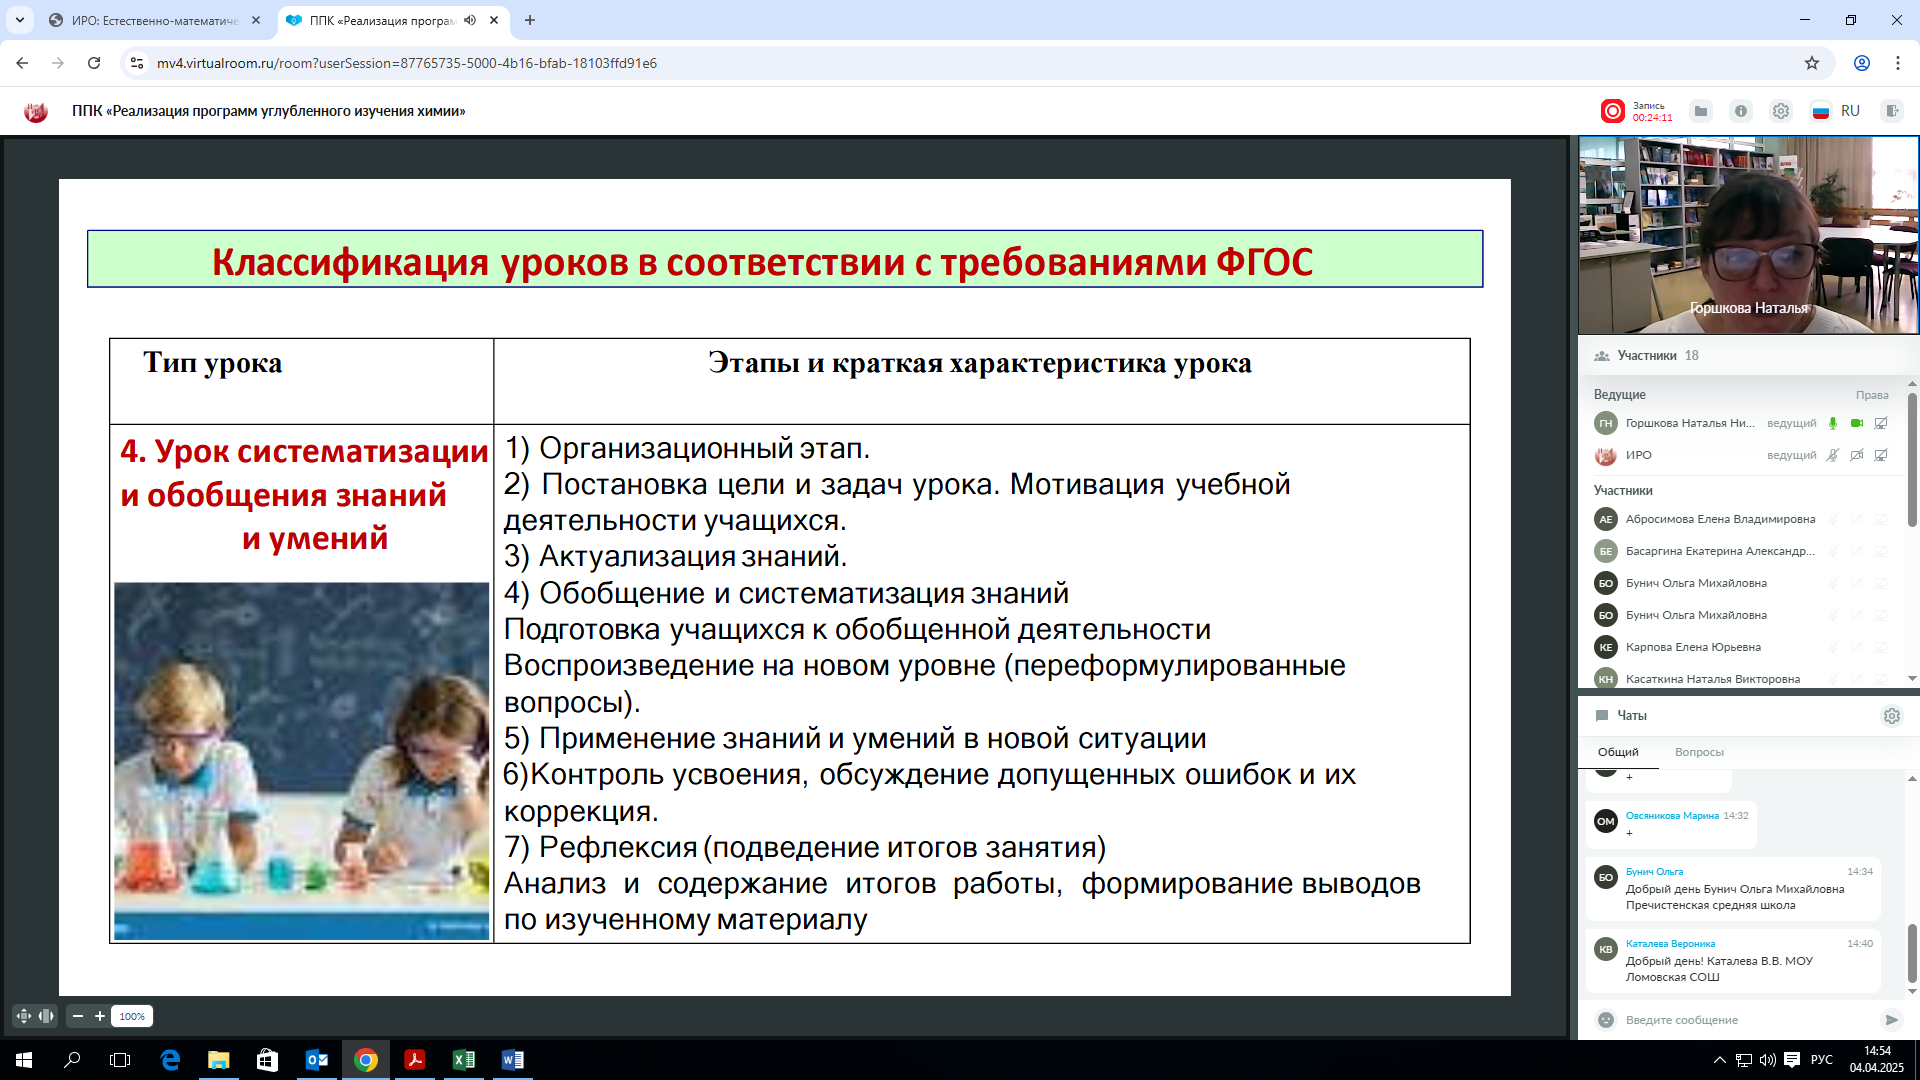
Task: Open room settings gear in header
Action: 1781,111
